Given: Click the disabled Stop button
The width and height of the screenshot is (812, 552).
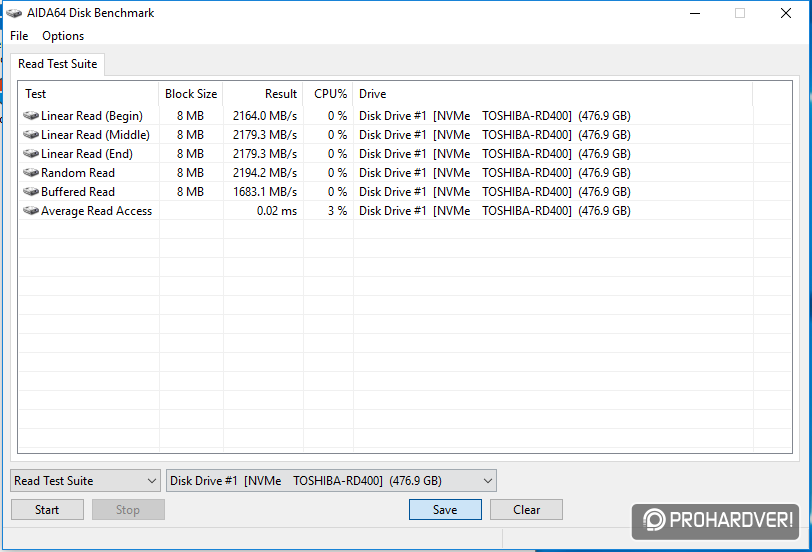Looking at the screenshot, I should 128,510.
